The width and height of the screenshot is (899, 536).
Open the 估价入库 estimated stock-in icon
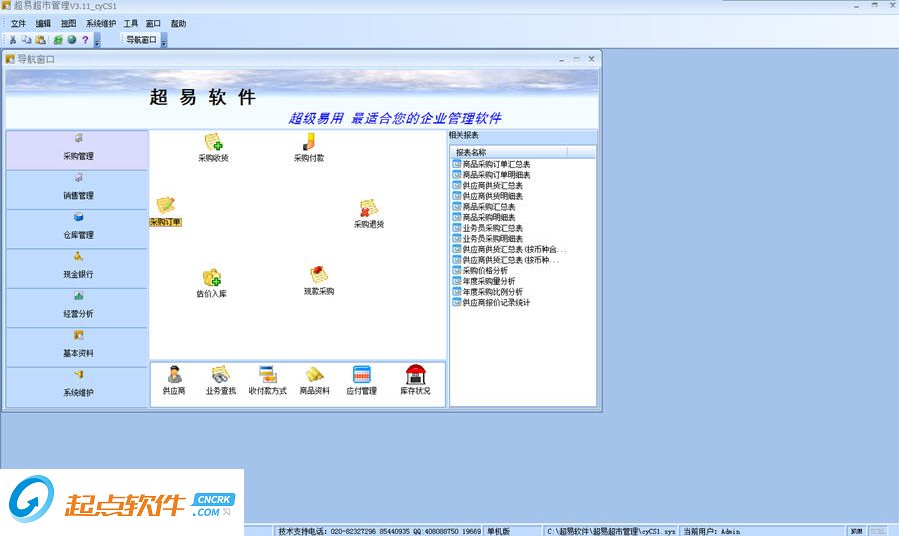212,283
